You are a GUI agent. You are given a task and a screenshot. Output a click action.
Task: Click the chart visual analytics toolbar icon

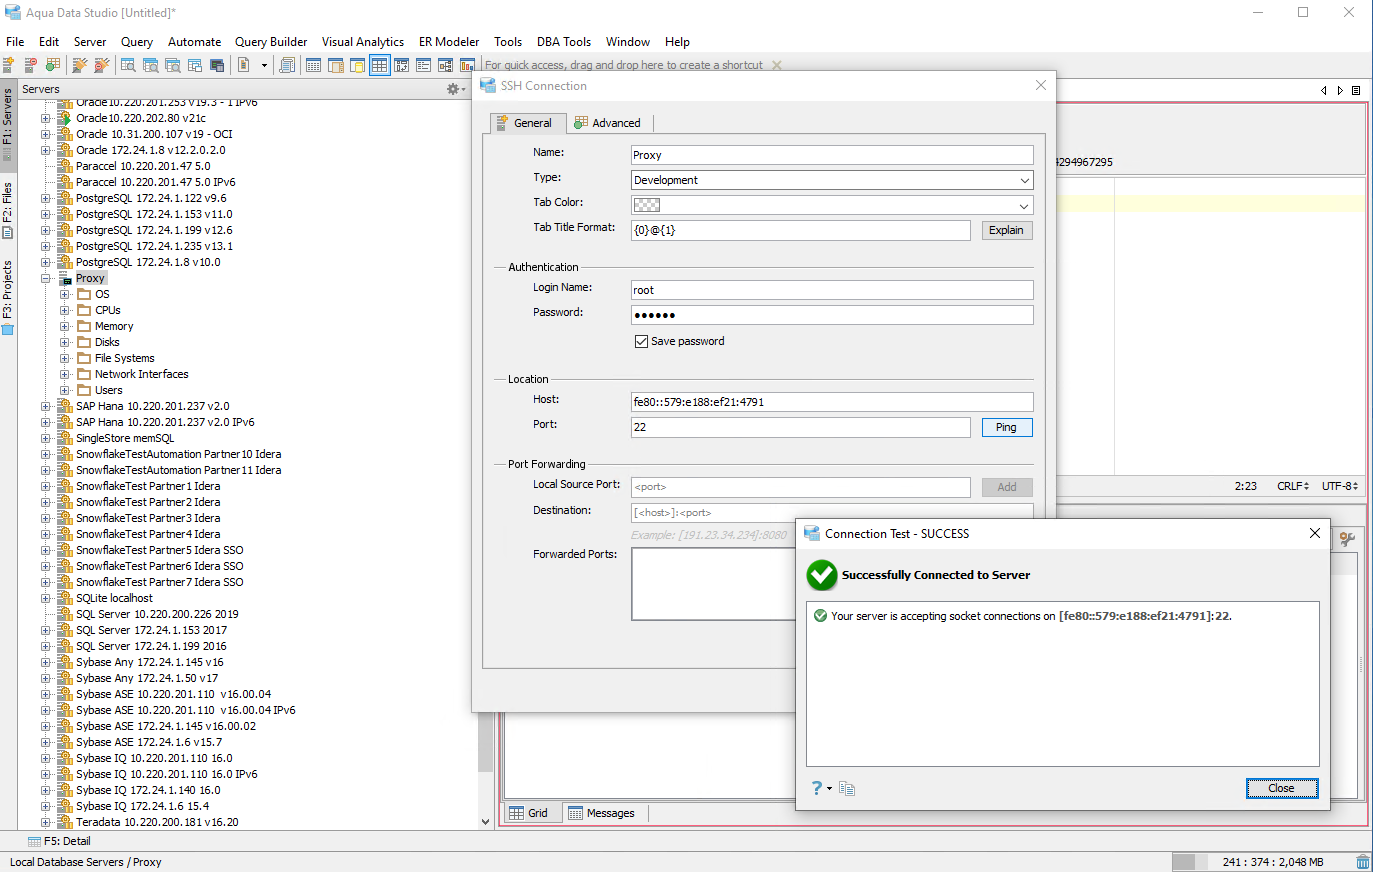pyautogui.click(x=467, y=65)
